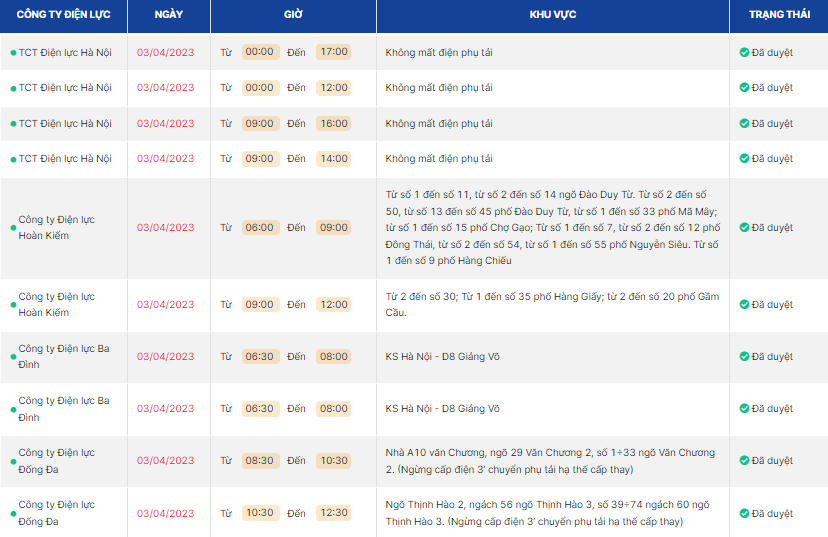
Task: Click the 'Đã duyệt' label in the 09:00–14:00 row
Action: point(772,158)
